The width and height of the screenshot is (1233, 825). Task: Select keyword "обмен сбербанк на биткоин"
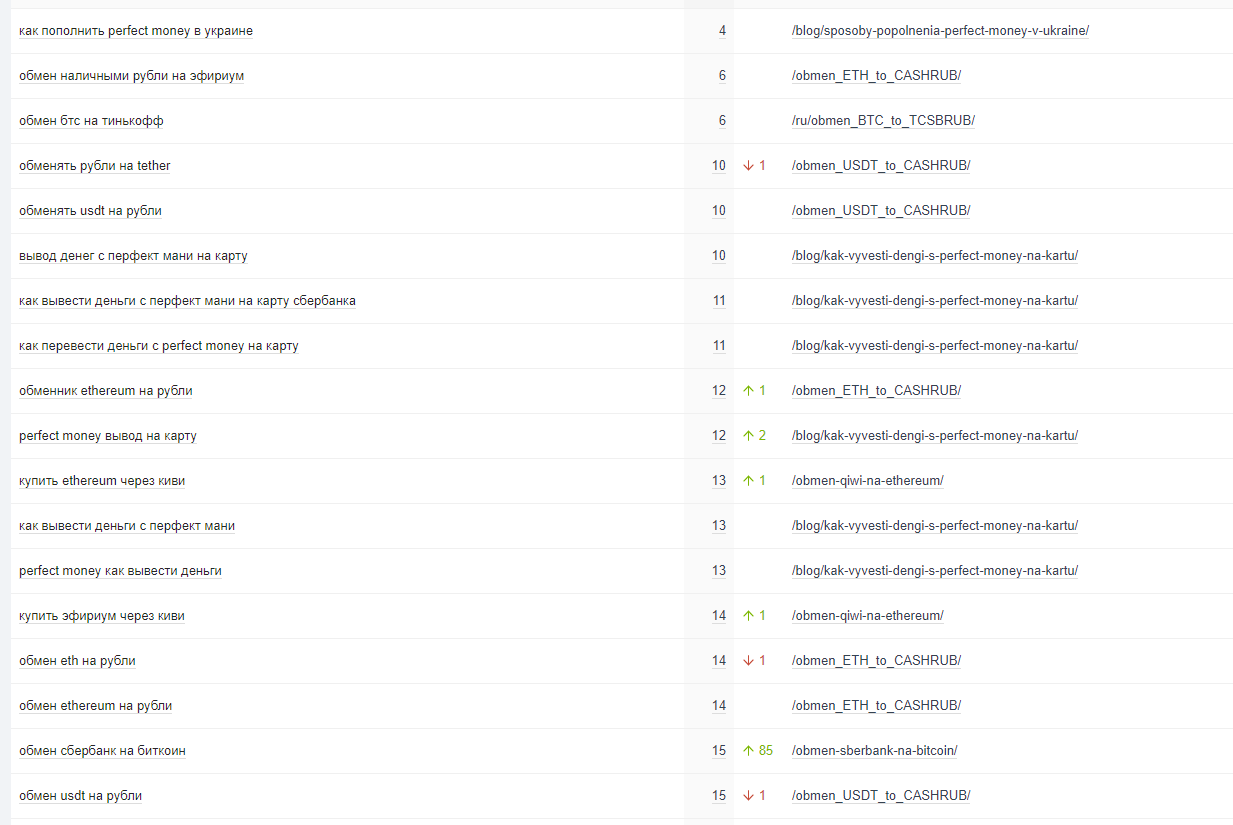coord(102,751)
